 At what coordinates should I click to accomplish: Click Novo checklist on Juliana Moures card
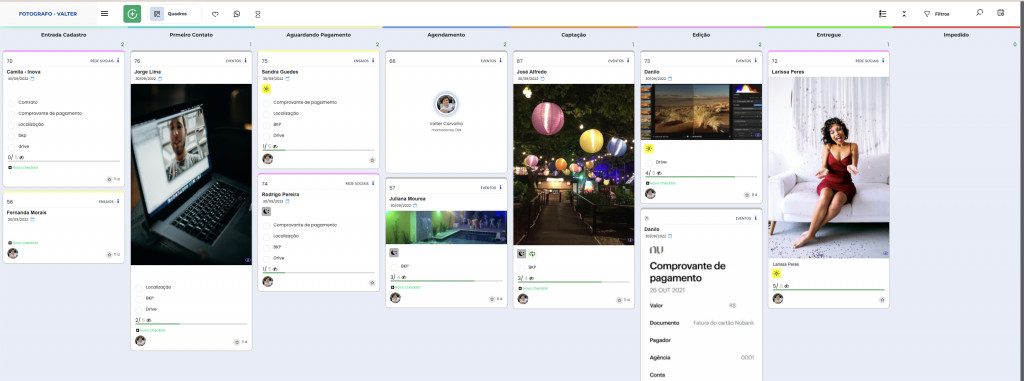406,288
